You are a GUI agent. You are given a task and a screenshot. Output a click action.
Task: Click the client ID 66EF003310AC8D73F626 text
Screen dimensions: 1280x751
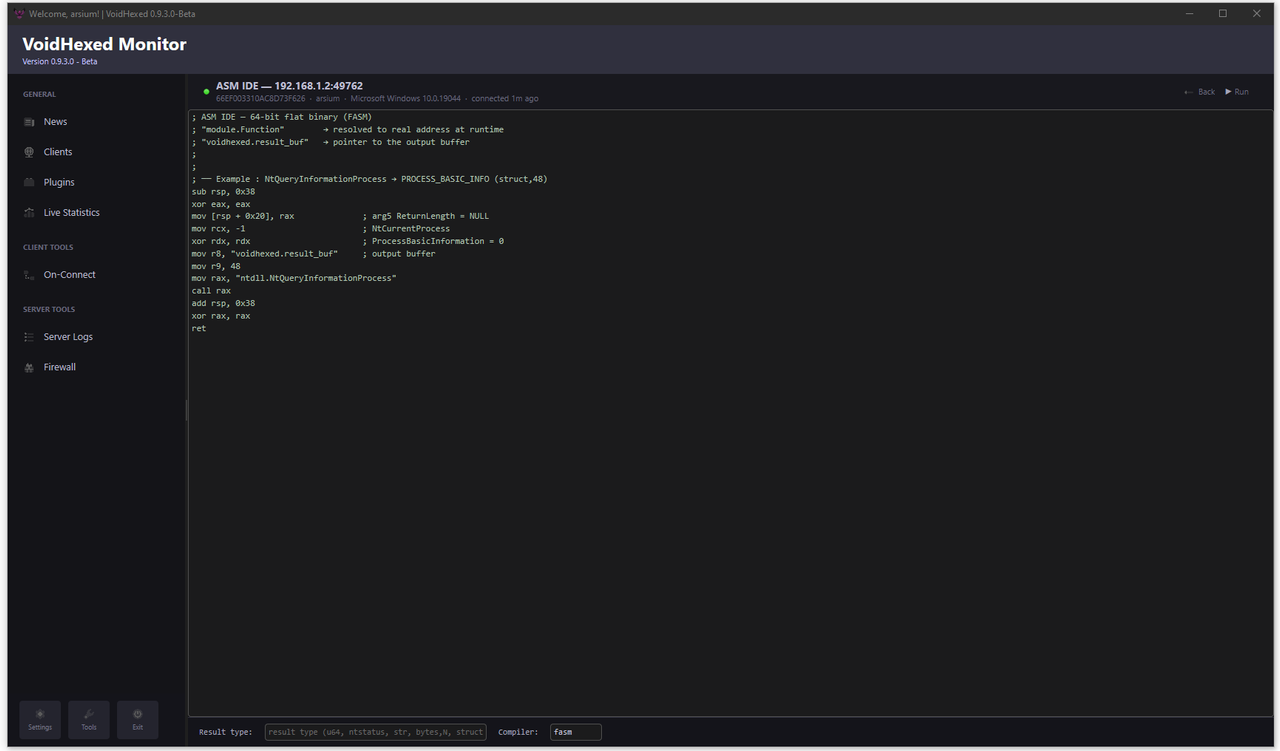[260, 99]
